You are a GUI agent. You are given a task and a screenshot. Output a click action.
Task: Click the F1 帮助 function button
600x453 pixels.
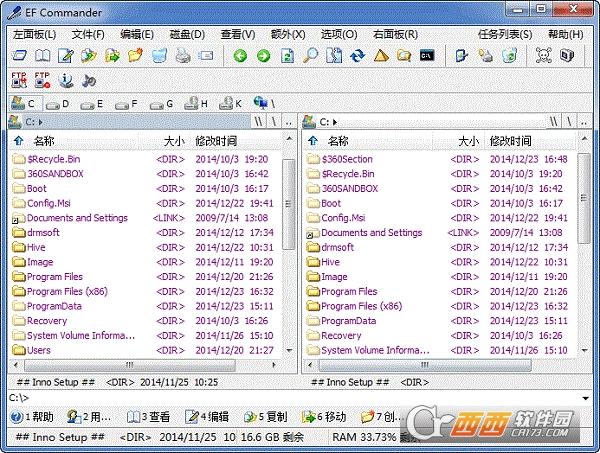[x=32, y=417]
